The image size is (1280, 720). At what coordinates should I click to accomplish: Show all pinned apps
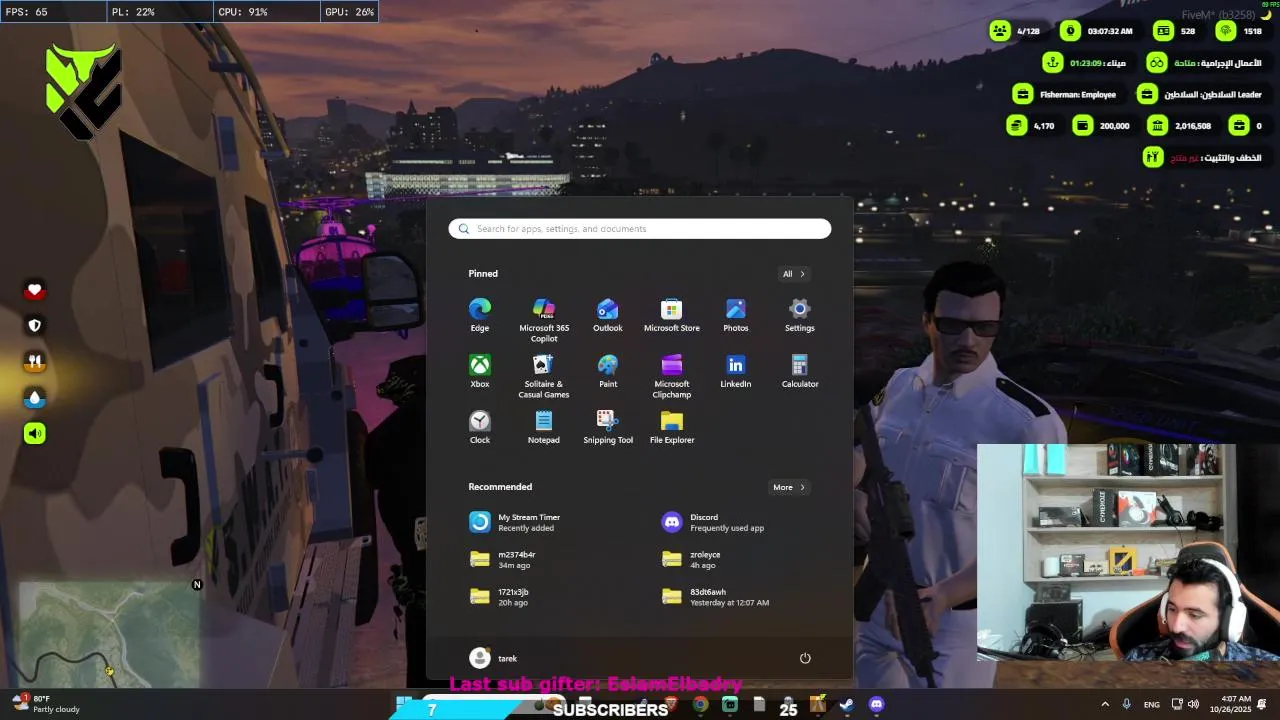point(793,274)
